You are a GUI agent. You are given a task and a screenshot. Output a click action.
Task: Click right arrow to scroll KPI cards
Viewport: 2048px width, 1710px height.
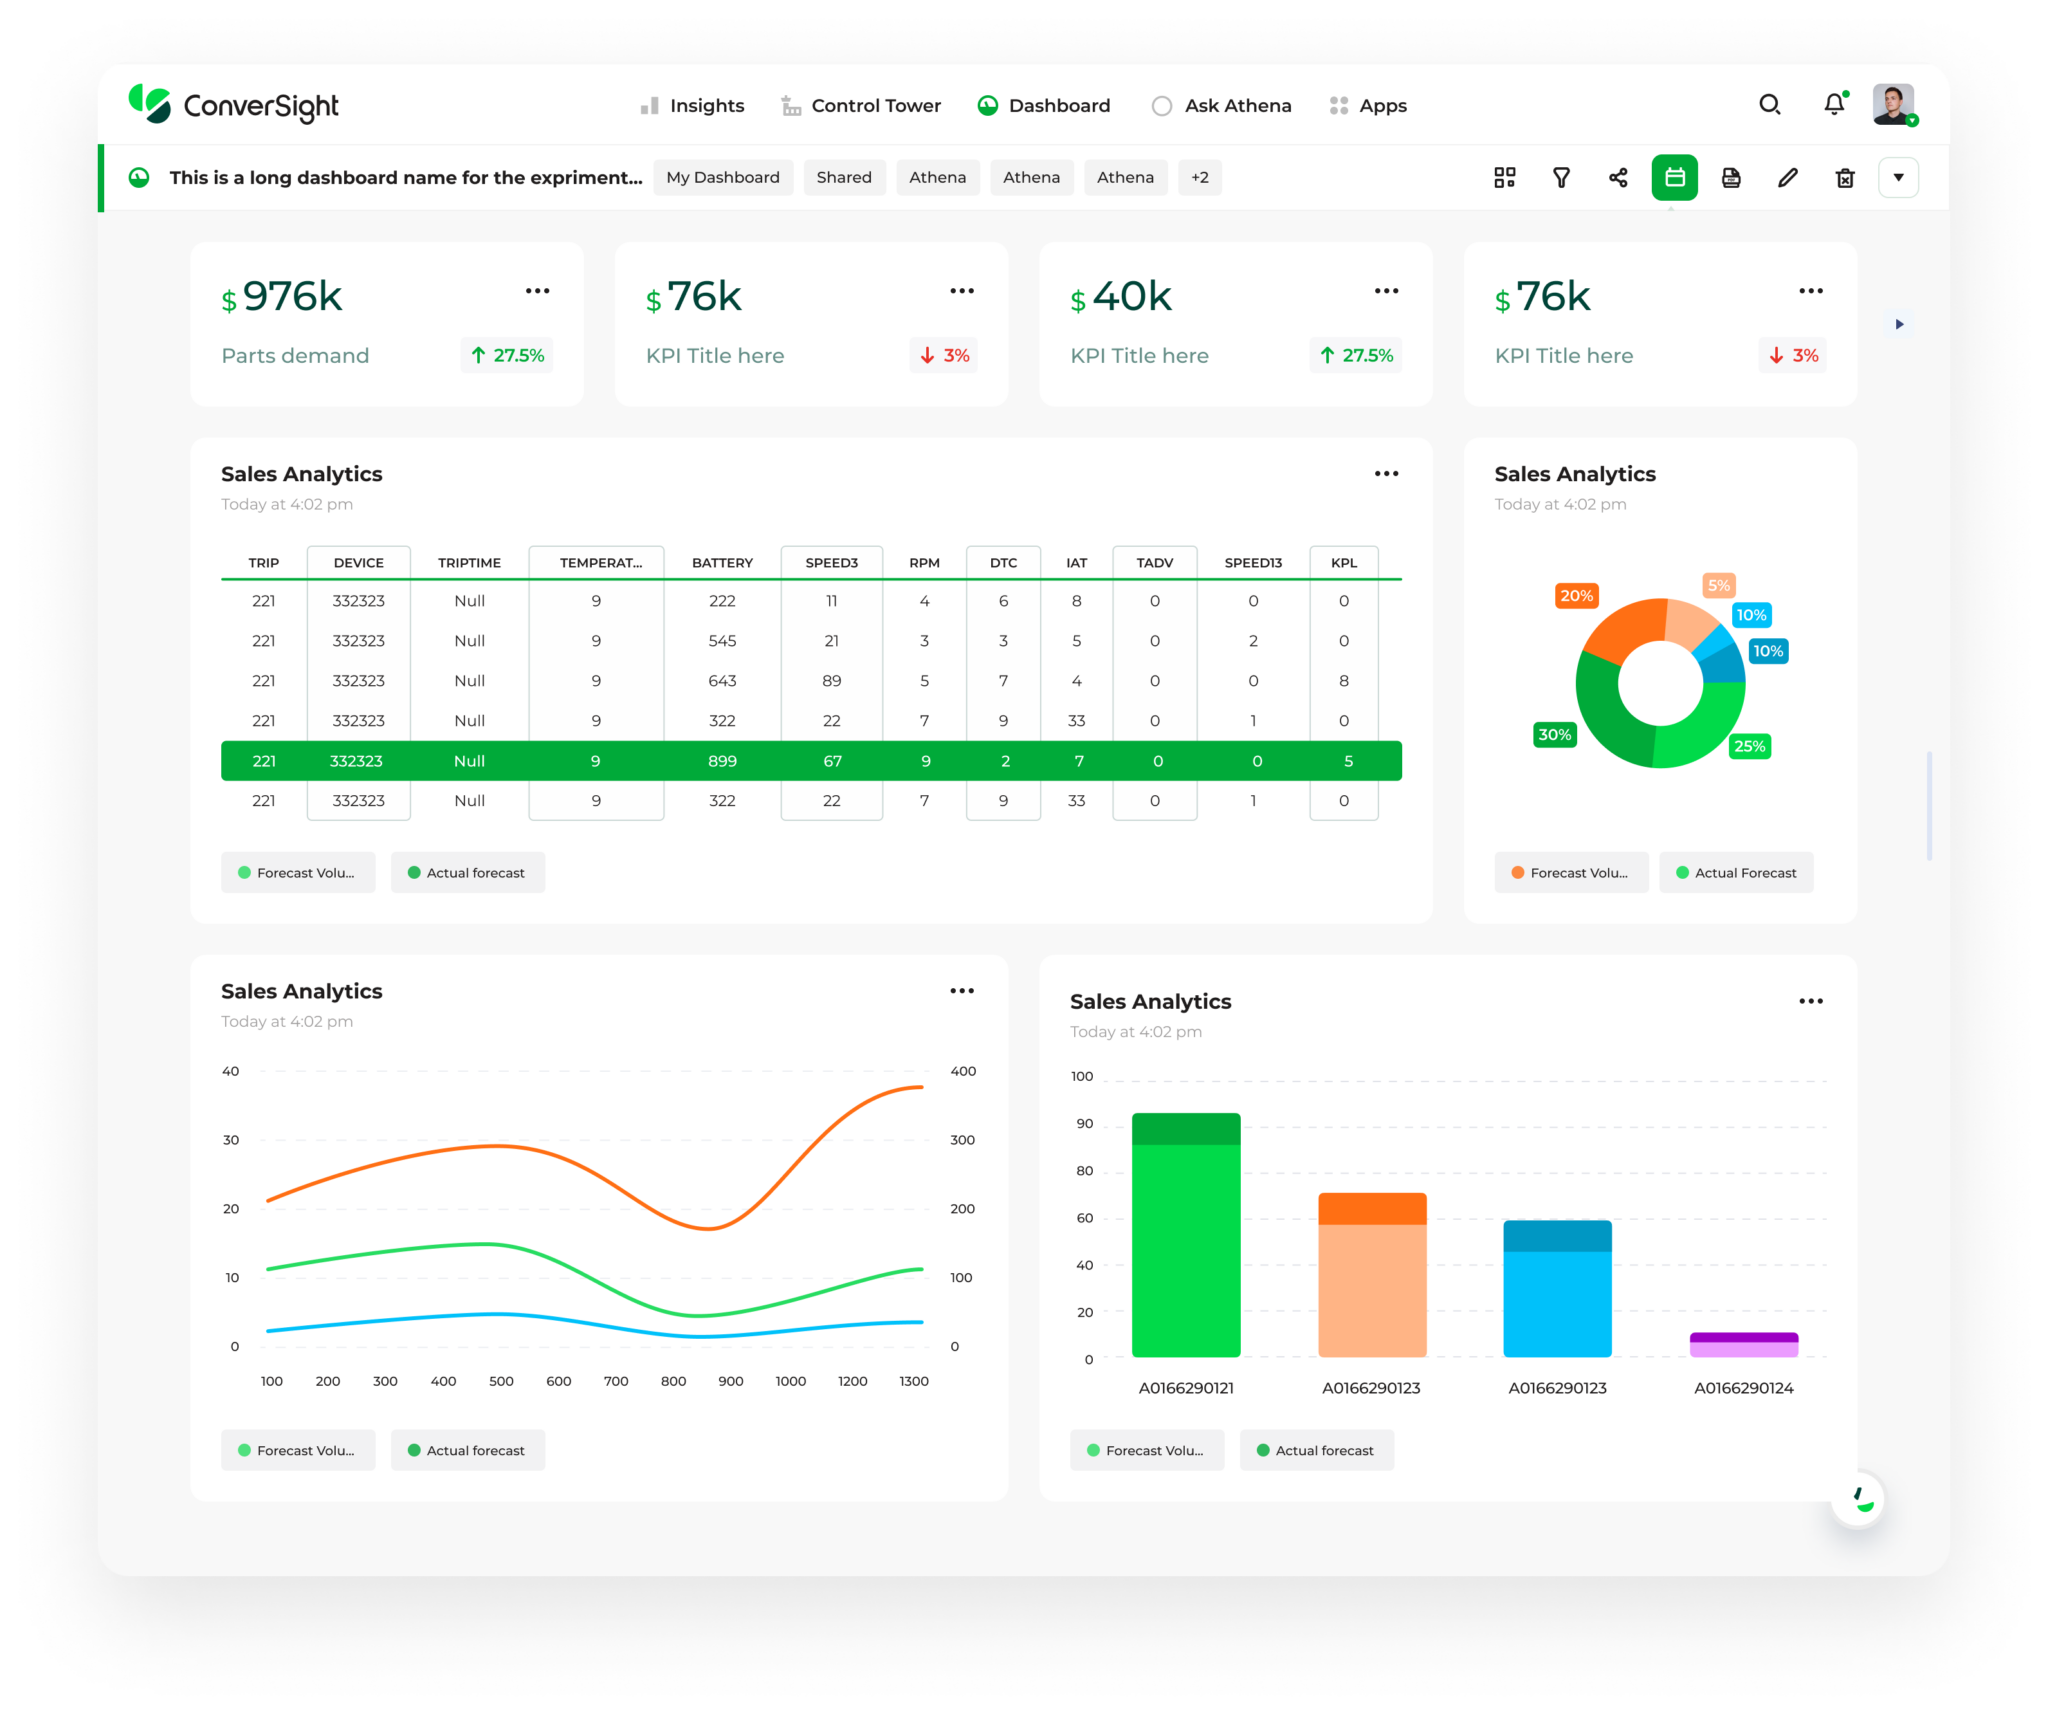pyautogui.click(x=1899, y=324)
